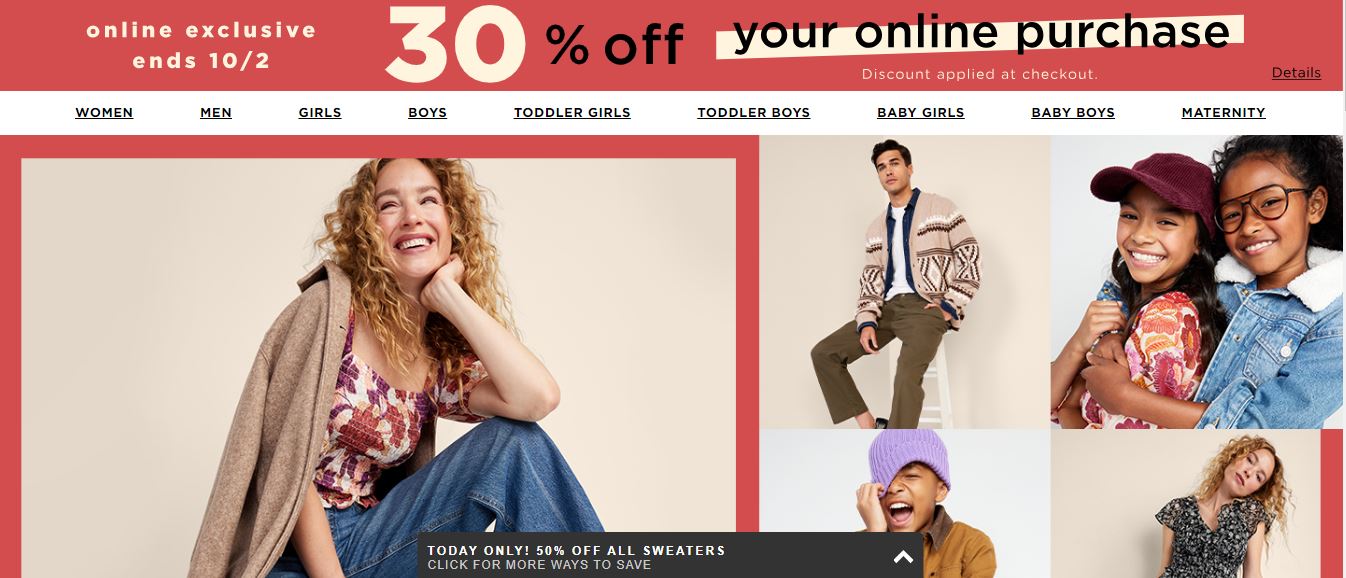Viewport: 1346px width, 578px height.
Task: Select the woman in black floral dress
Action: coord(1186,504)
